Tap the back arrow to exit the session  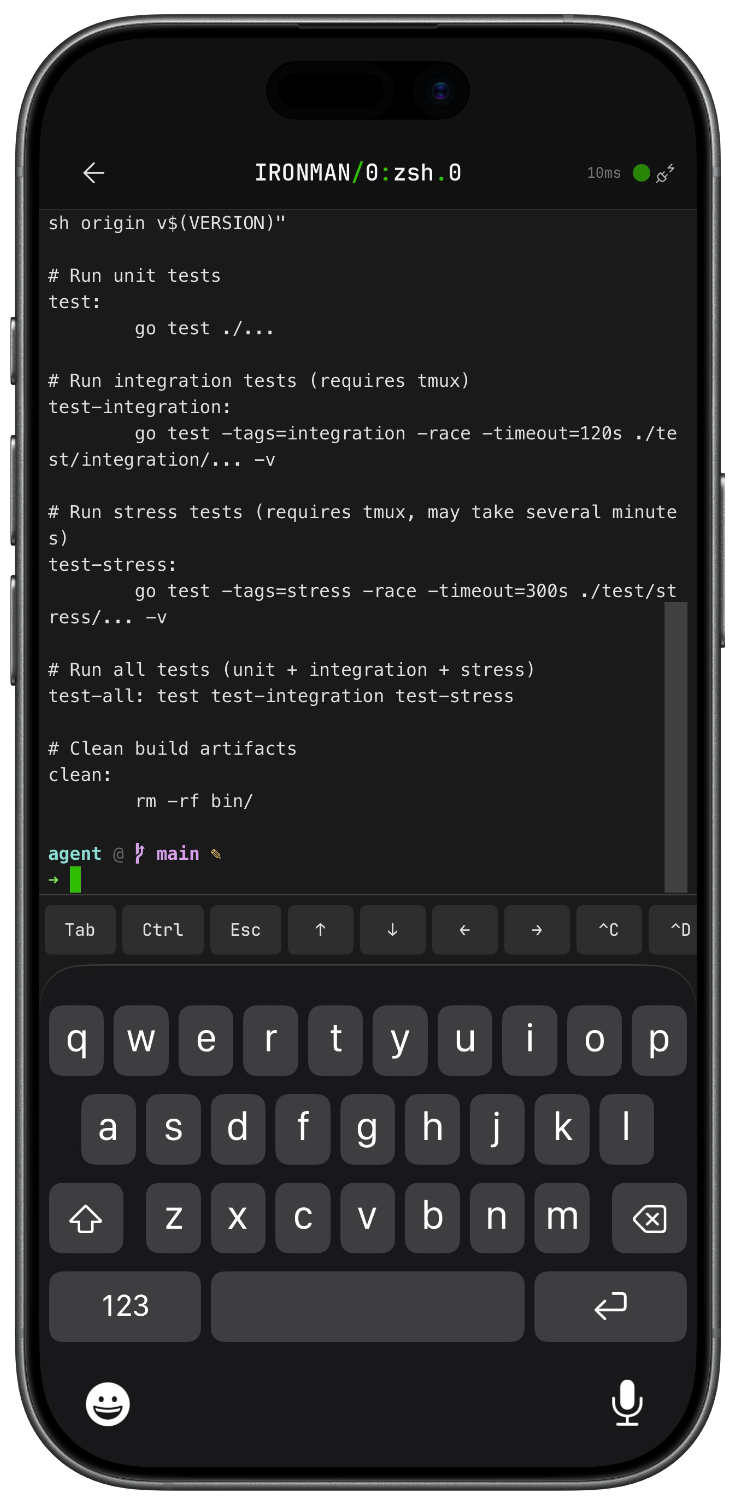tap(93, 172)
